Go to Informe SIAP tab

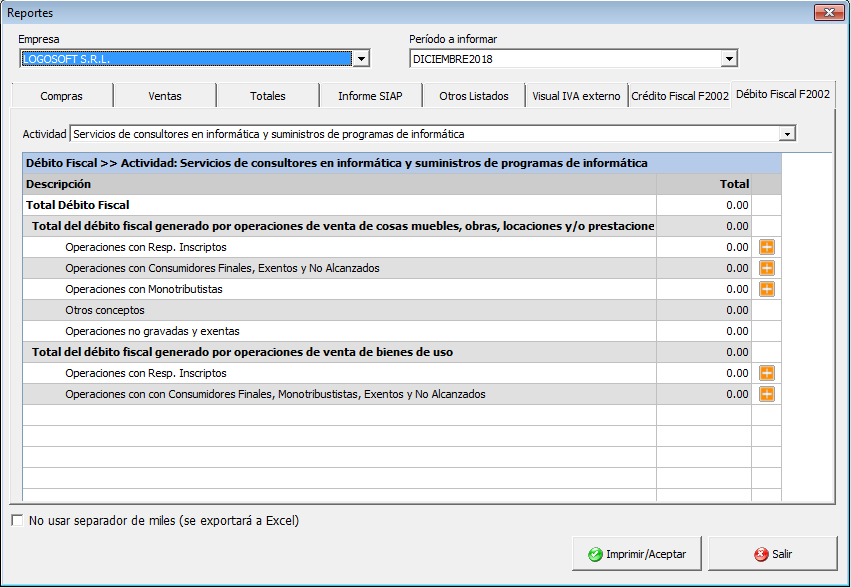(370, 96)
